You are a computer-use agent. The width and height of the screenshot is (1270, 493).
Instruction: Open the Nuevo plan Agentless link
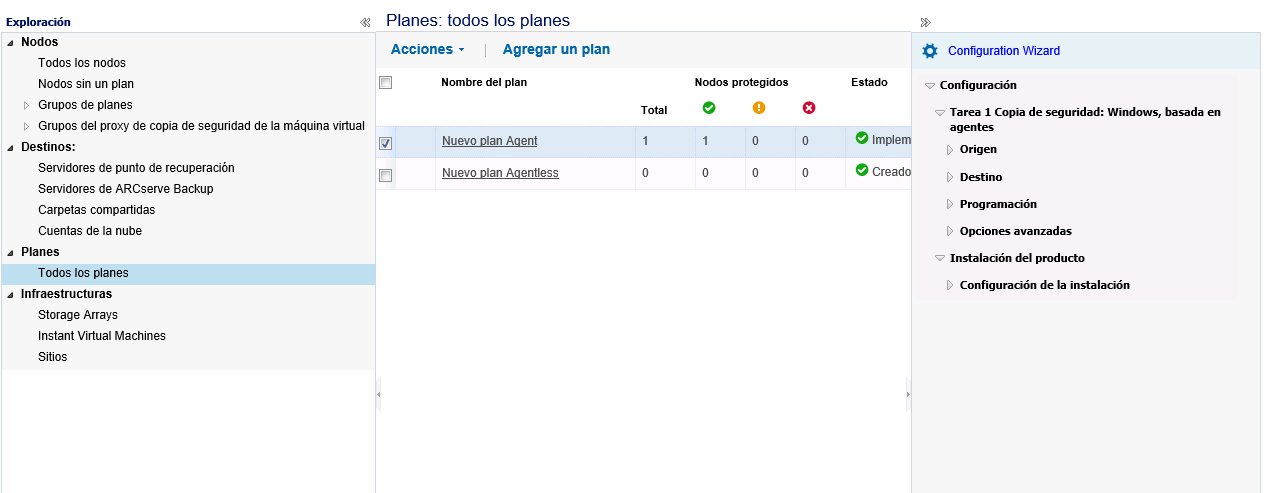point(500,173)
